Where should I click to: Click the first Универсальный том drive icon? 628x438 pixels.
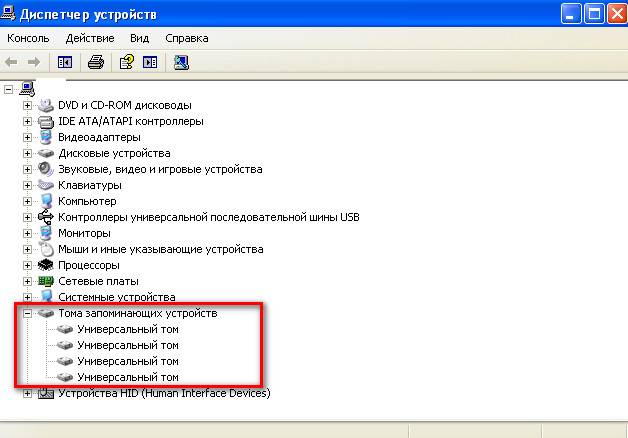(64, 330)
